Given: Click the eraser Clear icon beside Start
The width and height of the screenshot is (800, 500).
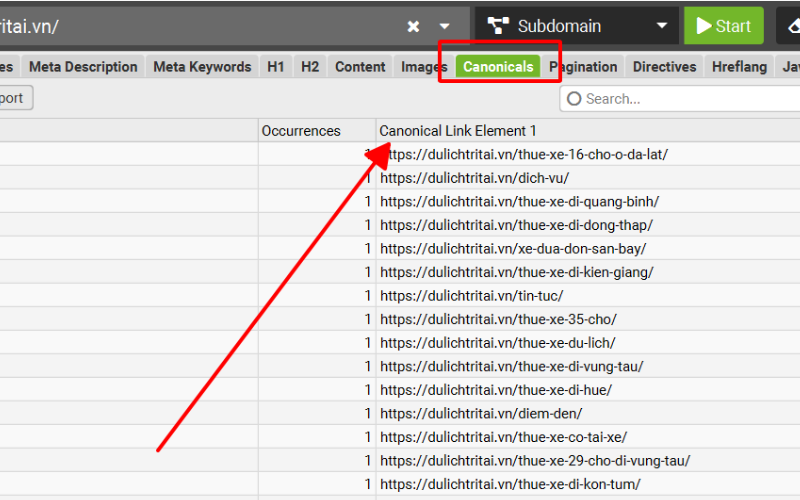Looking at the screenshot, I should coord(790,26).
